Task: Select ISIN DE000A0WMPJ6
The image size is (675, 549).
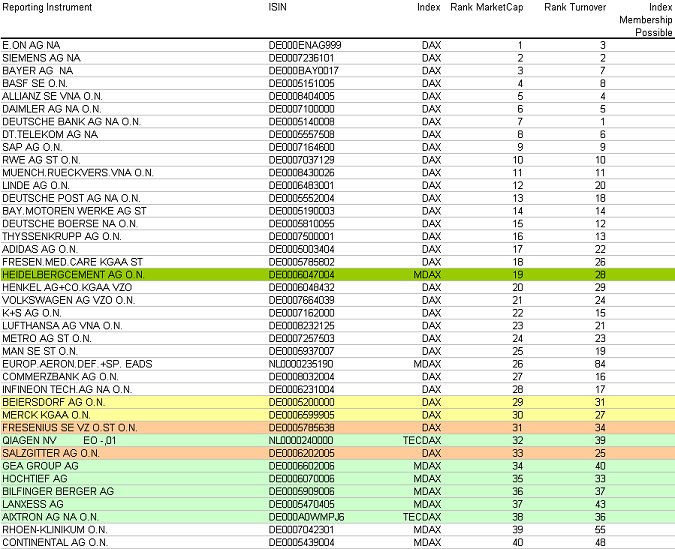Action: (x=307, y=517)
